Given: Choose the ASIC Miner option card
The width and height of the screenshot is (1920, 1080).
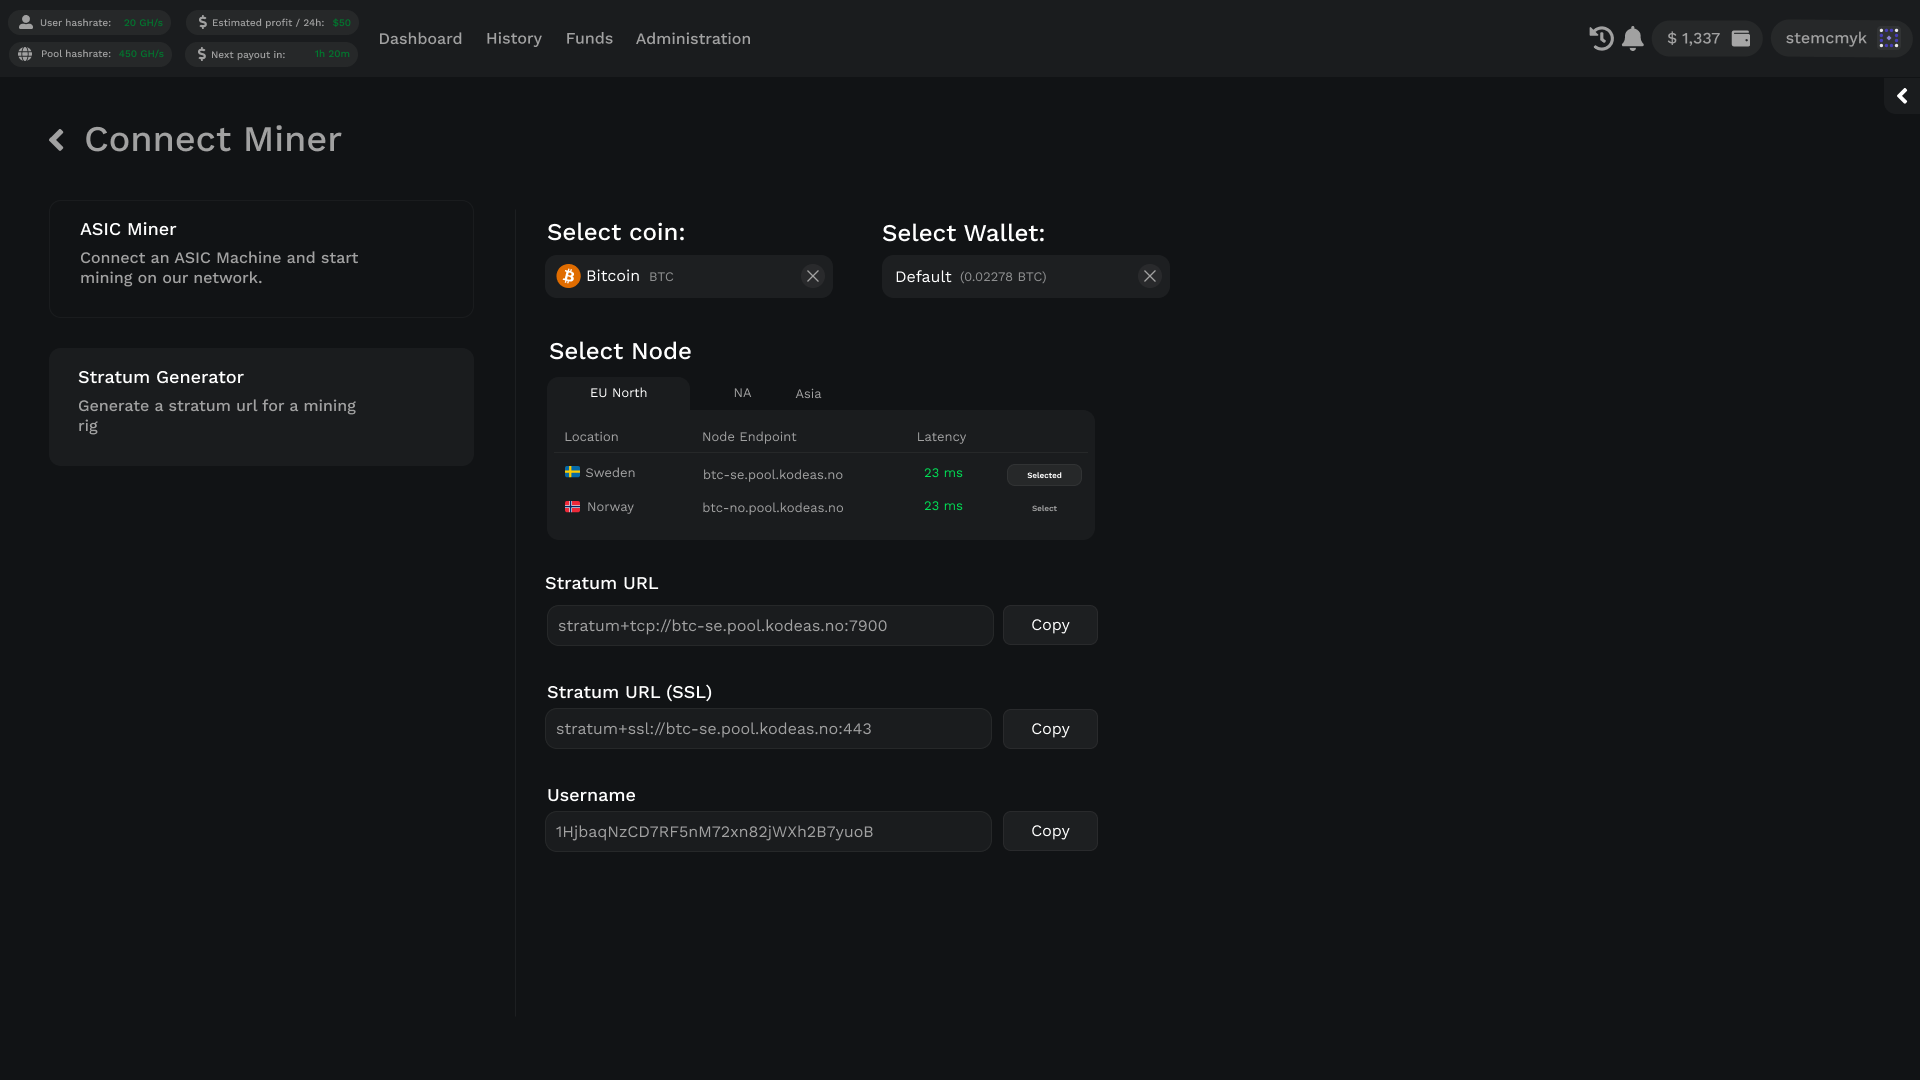Looking at the screenshot, I should click(261, 259).
